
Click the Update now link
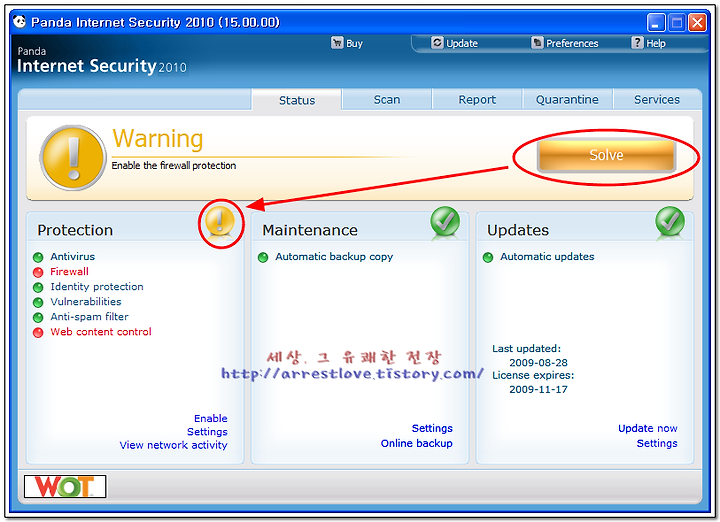pos(647,428)
